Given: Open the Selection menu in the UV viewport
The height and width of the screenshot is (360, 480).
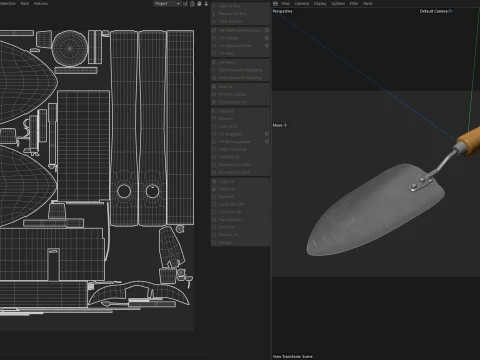Looking at the screenshot, I should click(8, 3).
